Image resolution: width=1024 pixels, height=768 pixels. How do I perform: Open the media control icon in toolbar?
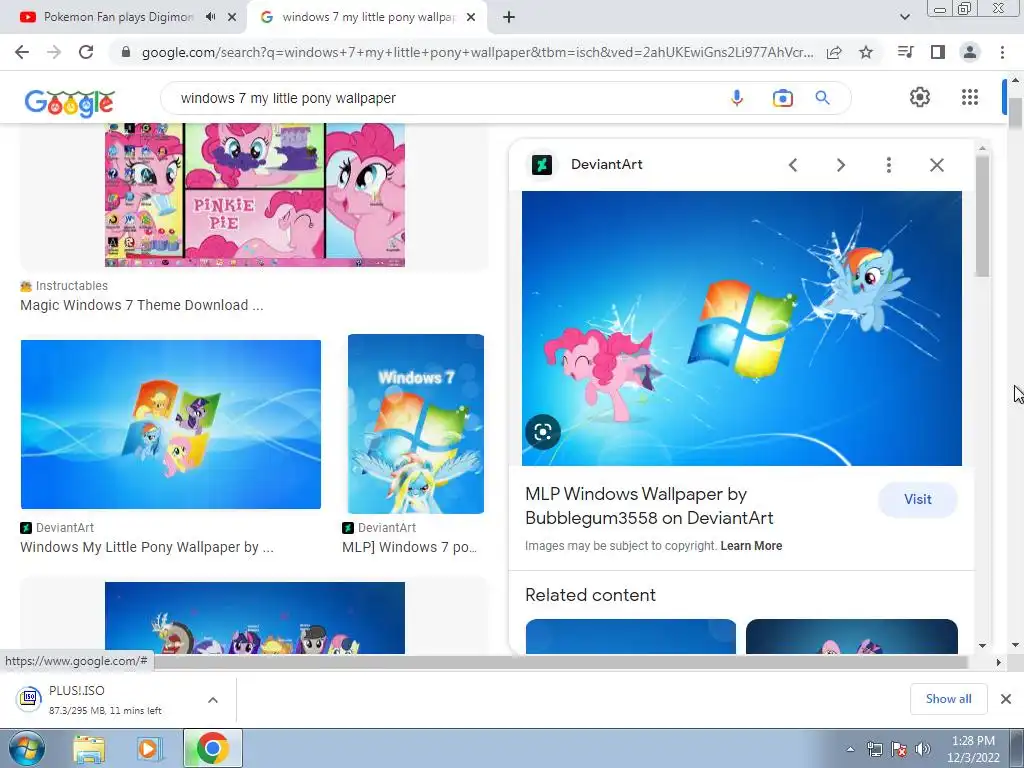pos(906,52)
